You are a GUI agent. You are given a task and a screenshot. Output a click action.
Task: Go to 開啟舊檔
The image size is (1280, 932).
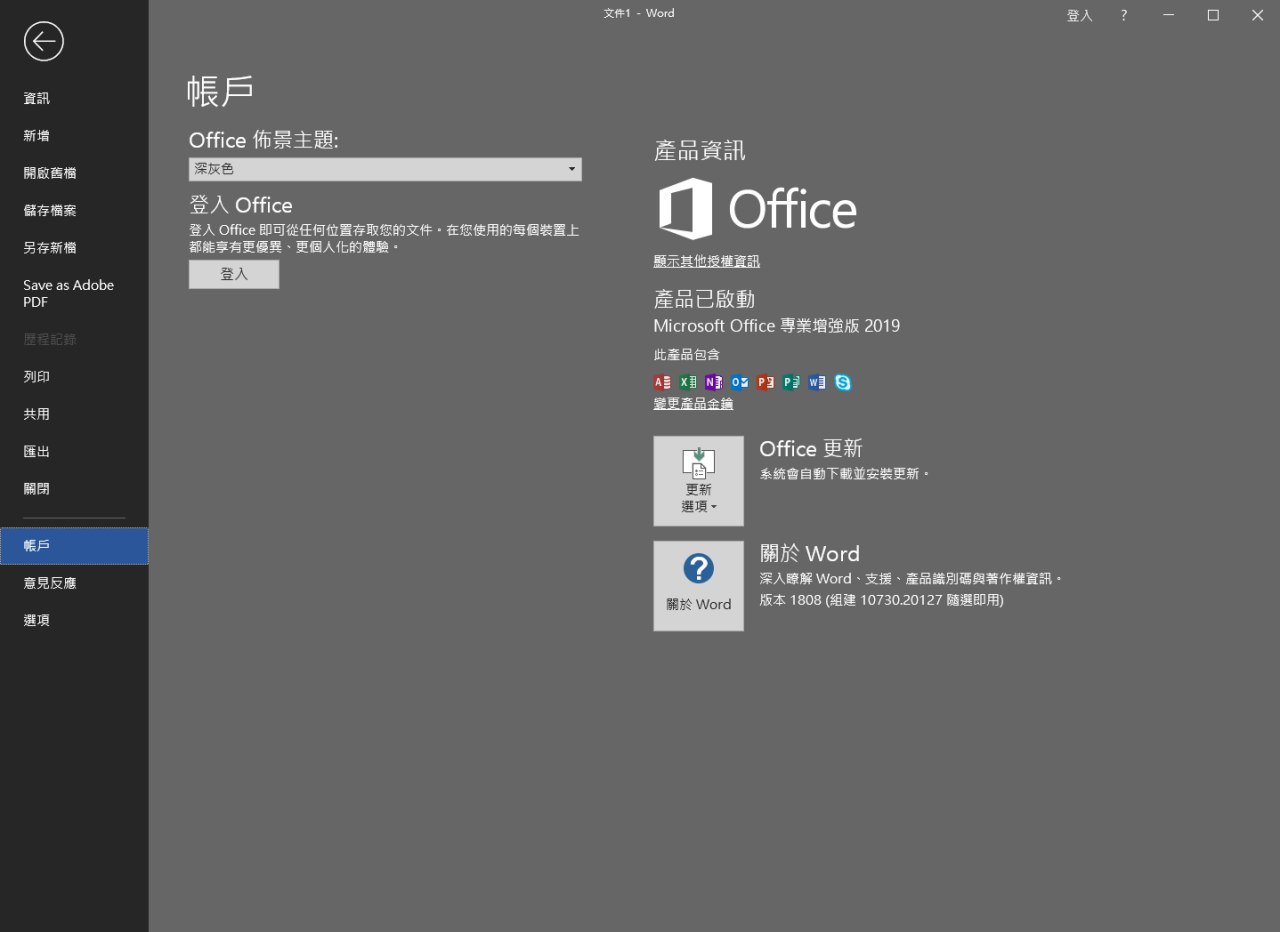click(74, 173)
